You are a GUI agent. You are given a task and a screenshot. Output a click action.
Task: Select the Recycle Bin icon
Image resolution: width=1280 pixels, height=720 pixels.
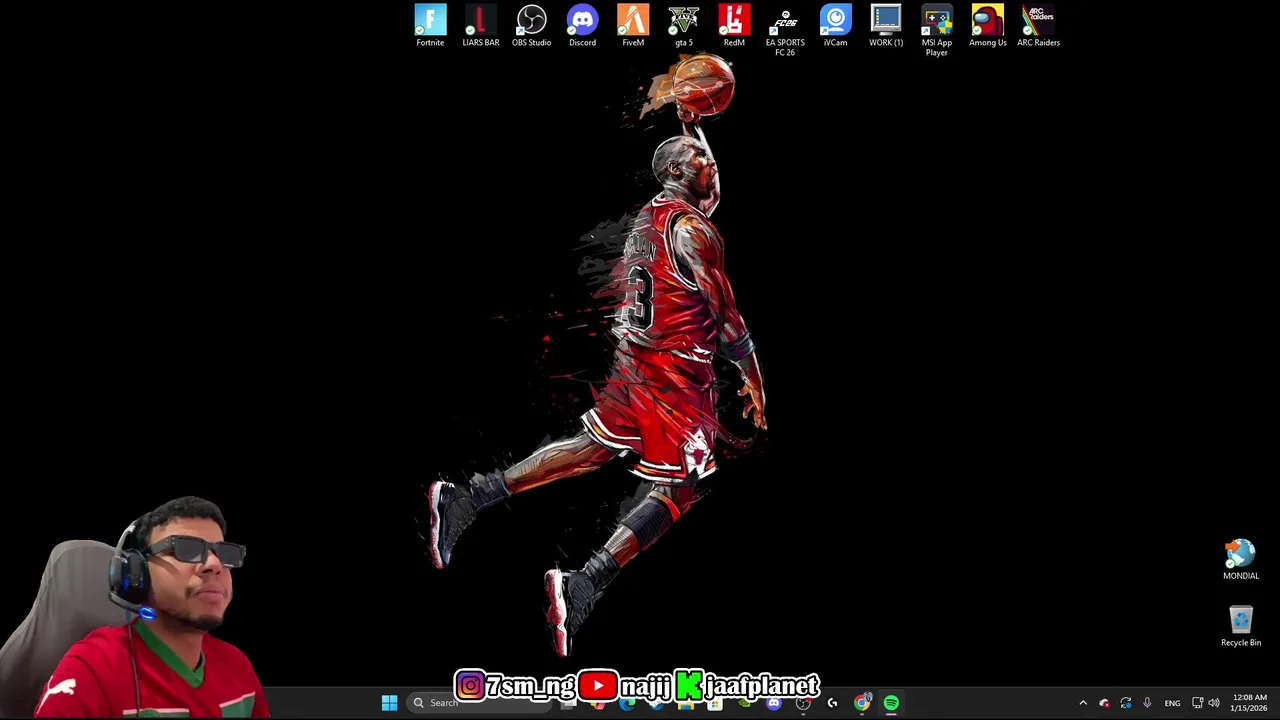(1241, 627)
